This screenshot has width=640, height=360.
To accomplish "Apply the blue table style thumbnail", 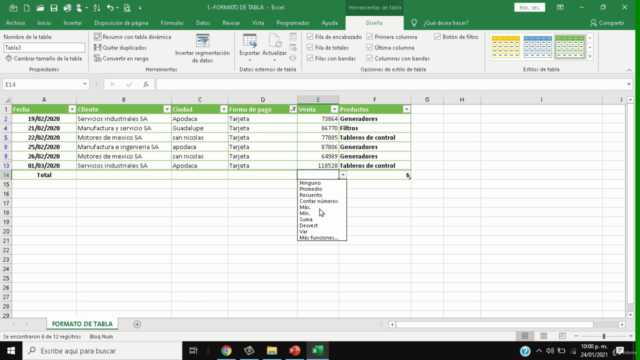I will click(538, 47).
